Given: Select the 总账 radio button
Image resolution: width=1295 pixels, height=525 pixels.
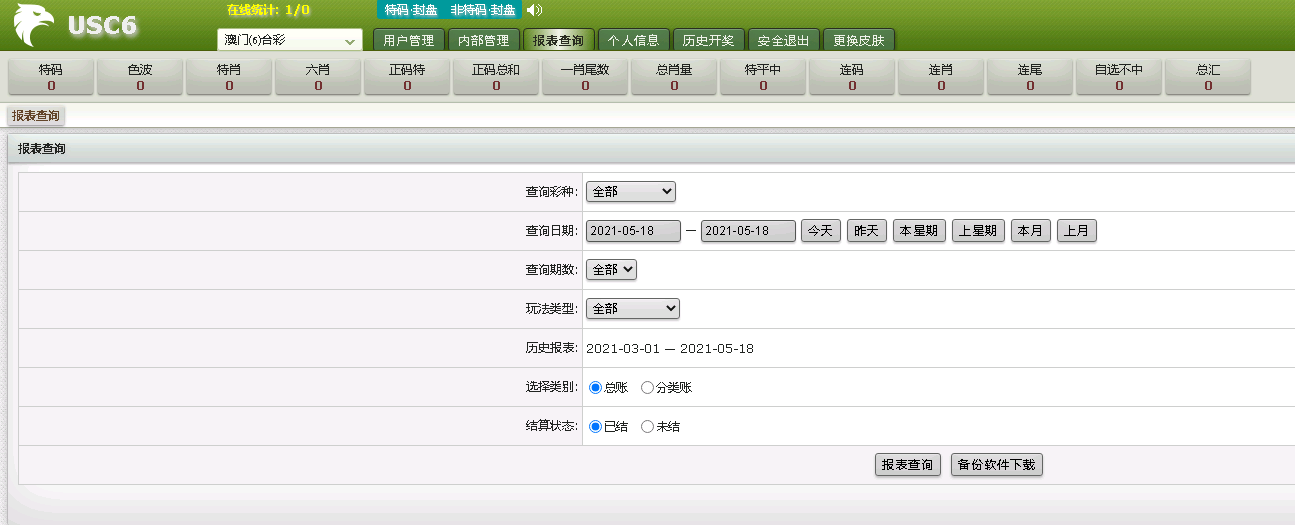Looking at the screenshot, I should [596, 388].
